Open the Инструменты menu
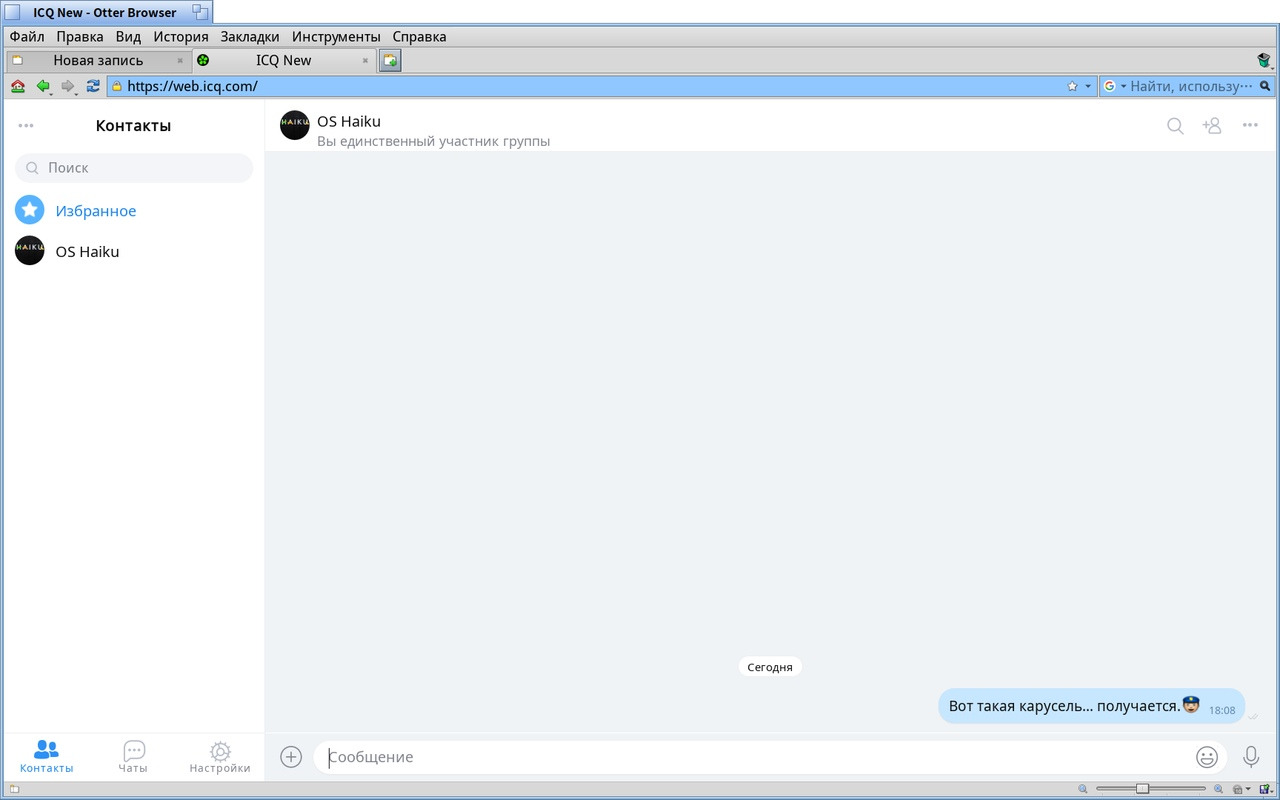 click(336, 37)
